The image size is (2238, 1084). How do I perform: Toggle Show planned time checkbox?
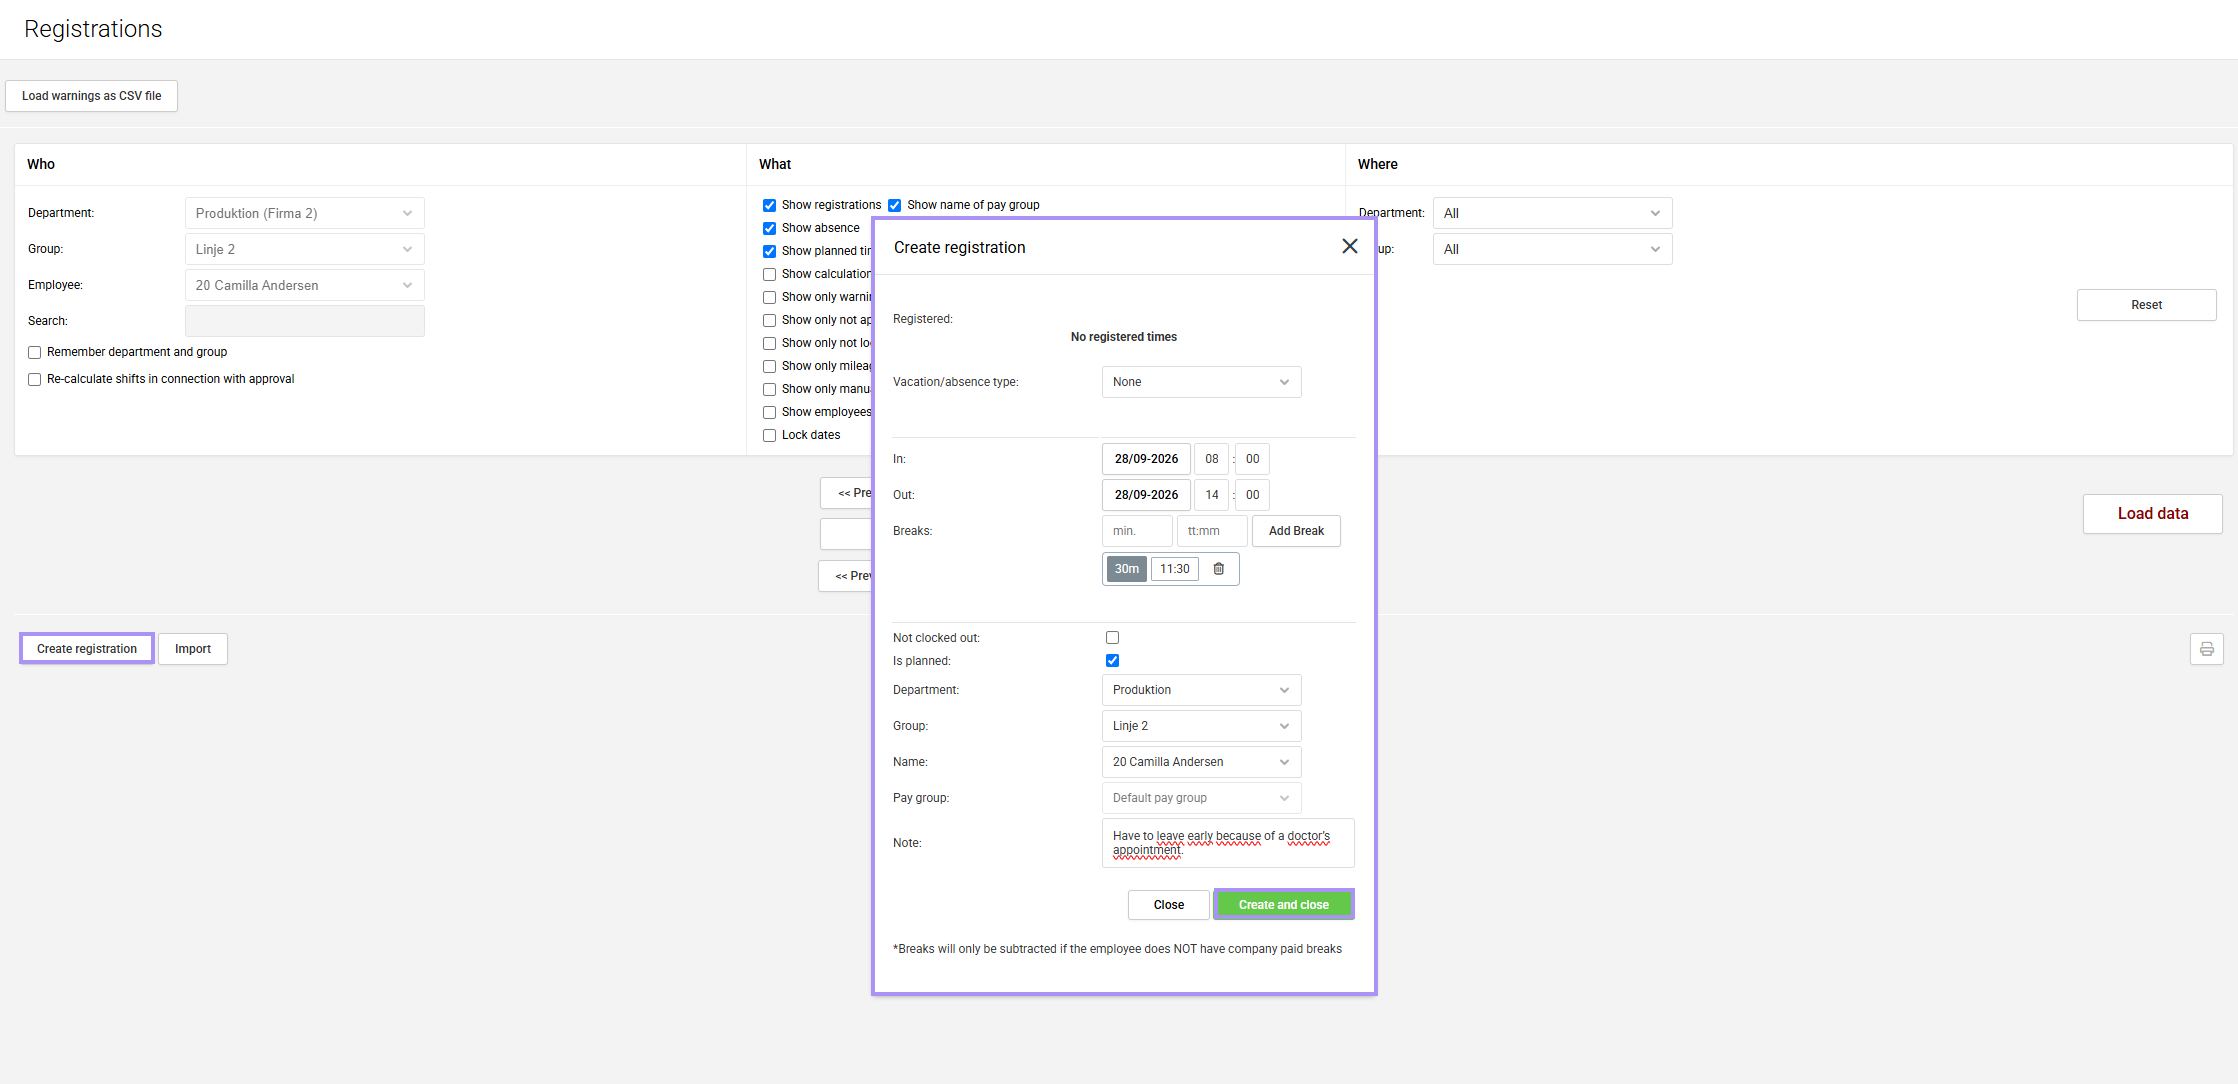point(769,251)
